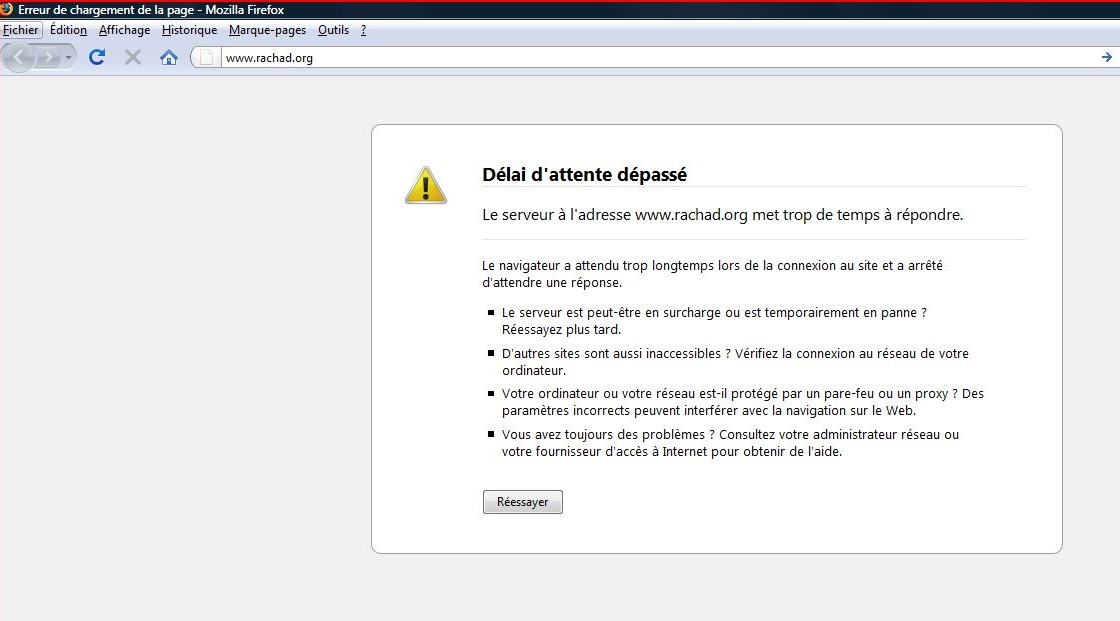This screenshot has width=1120, height=621.
Task: Go to the home page icon
Action: pyautogui.click(x=169, y=57)
